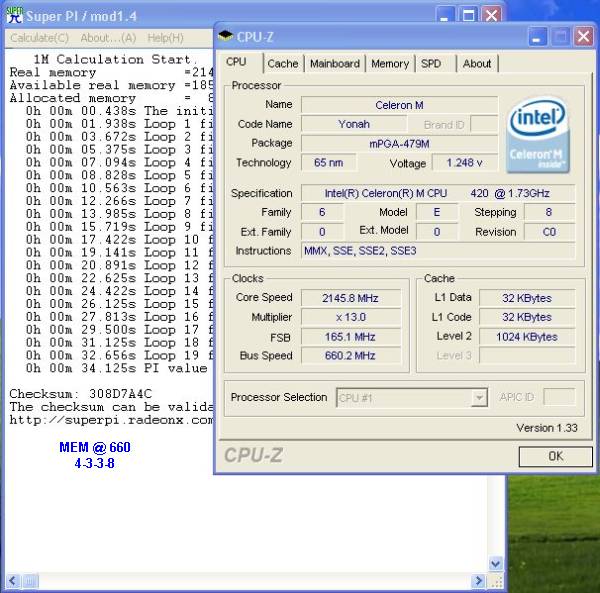Close the Super PI window
Viewport: 600px width, 593px height.
click(491, 15)
